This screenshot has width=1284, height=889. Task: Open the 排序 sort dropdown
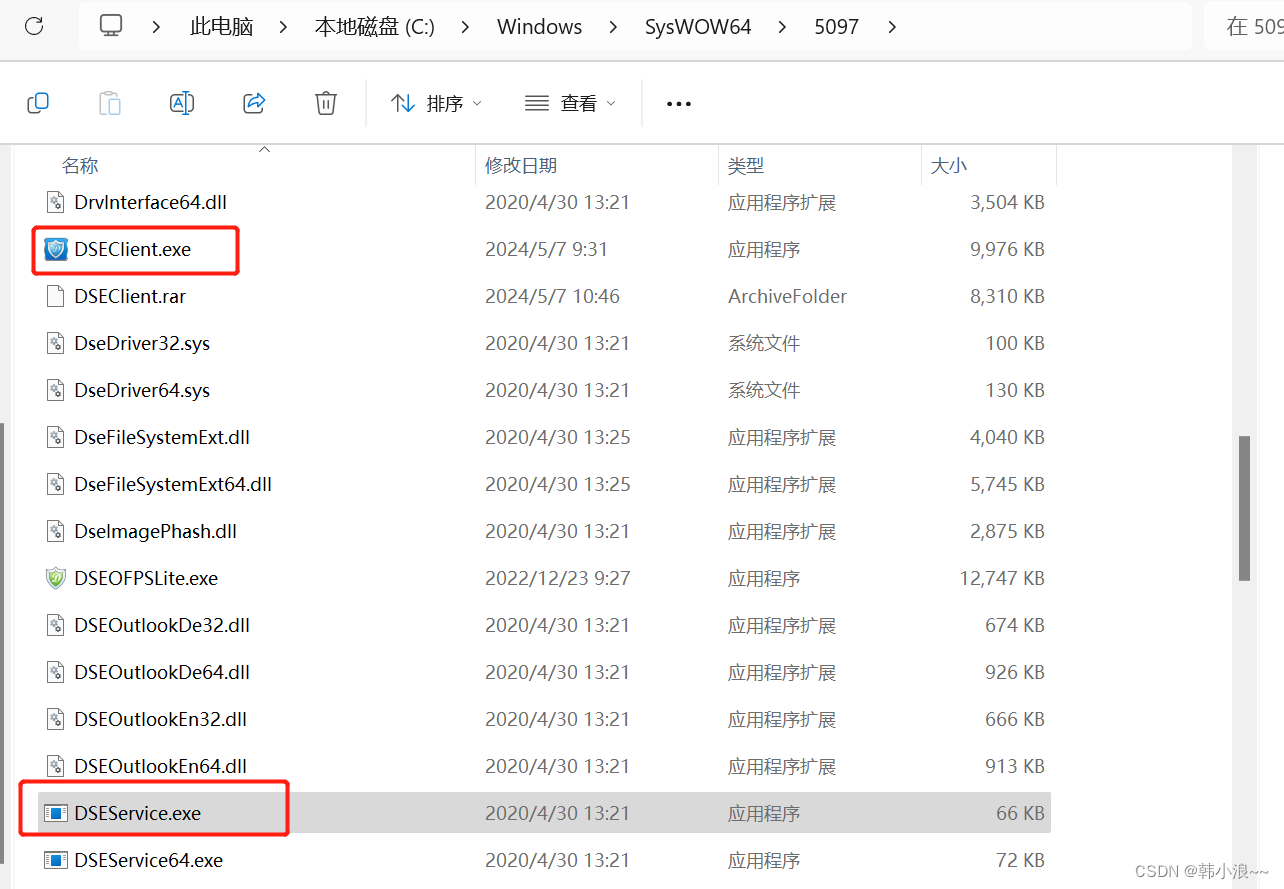click(436, 103)
